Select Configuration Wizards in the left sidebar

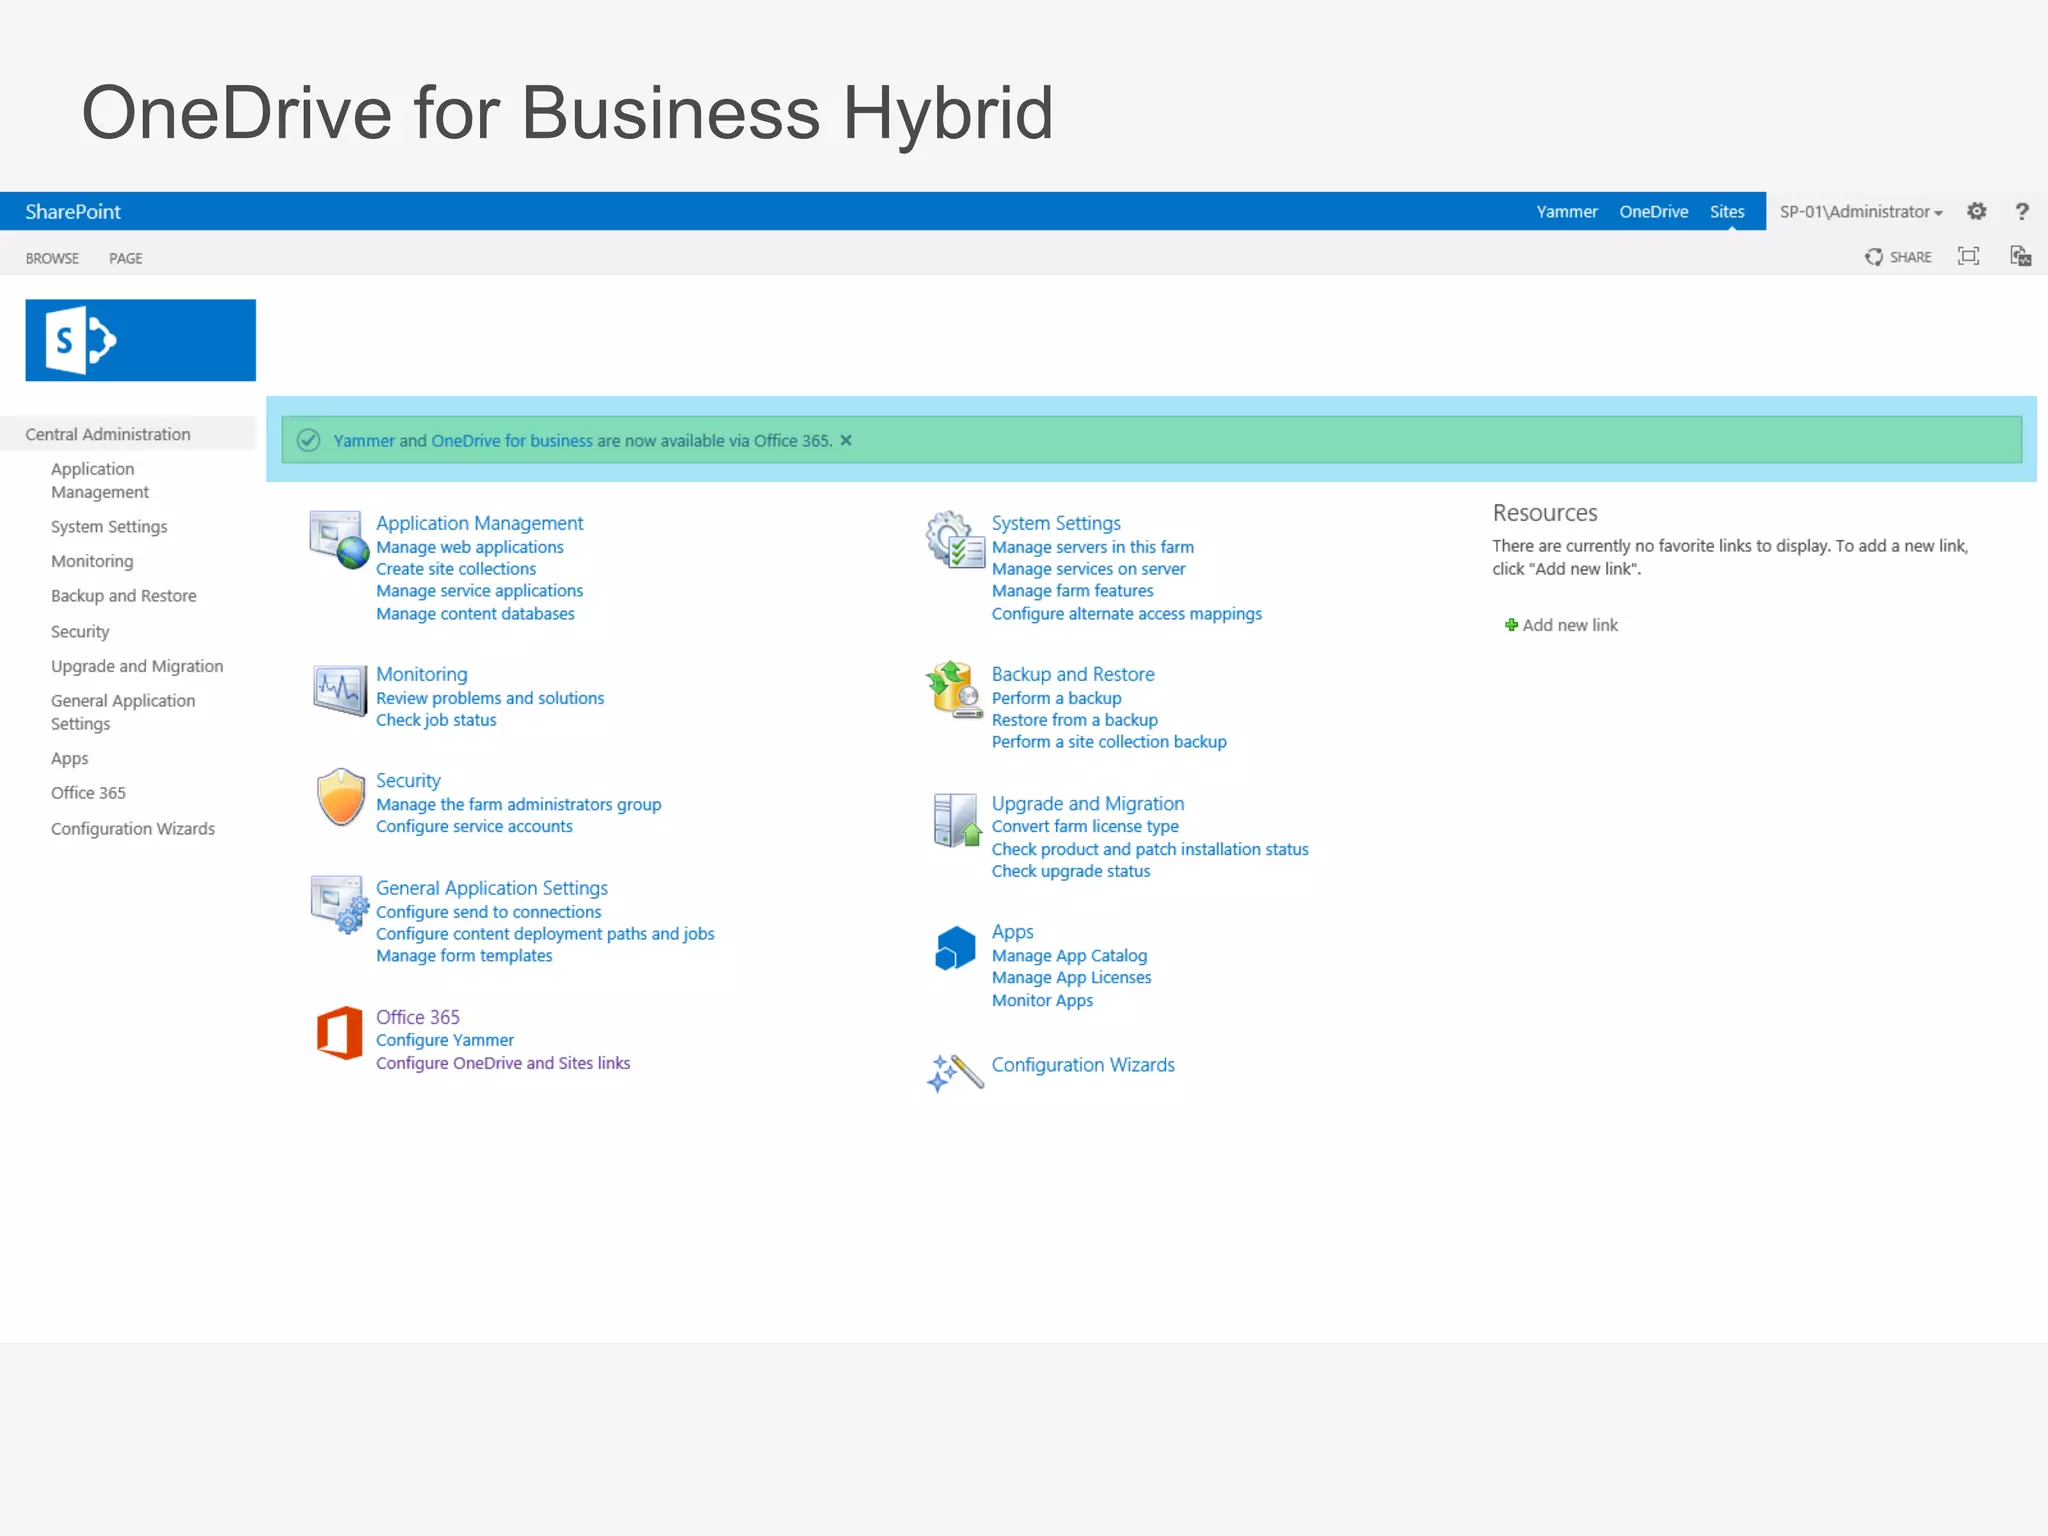click(133, 829)
